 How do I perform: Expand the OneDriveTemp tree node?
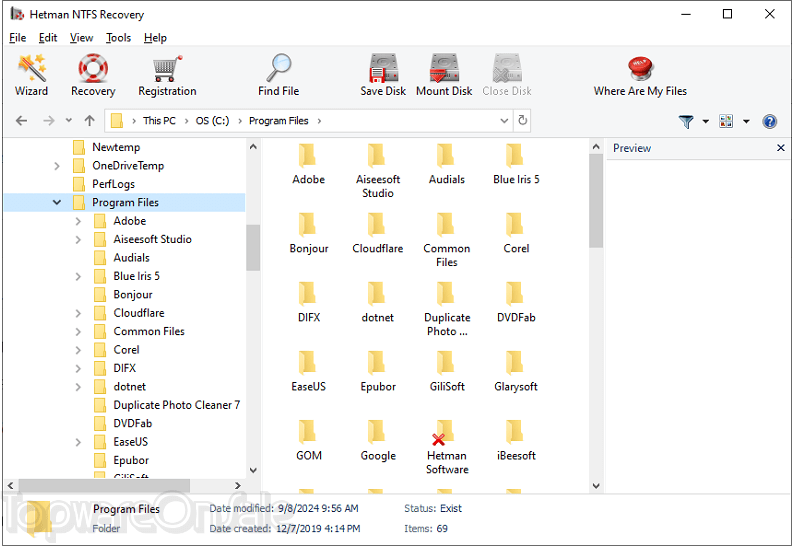(x=57, y=166)
